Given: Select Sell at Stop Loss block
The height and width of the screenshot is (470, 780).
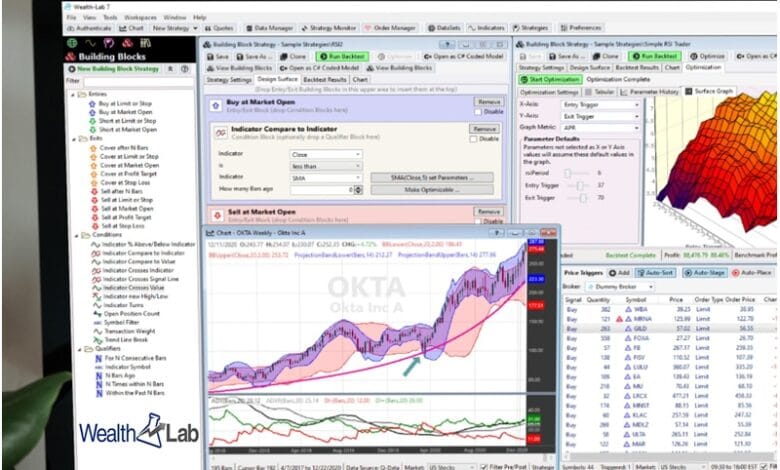Looking at the screenshot, I should [x=123, y=226].
